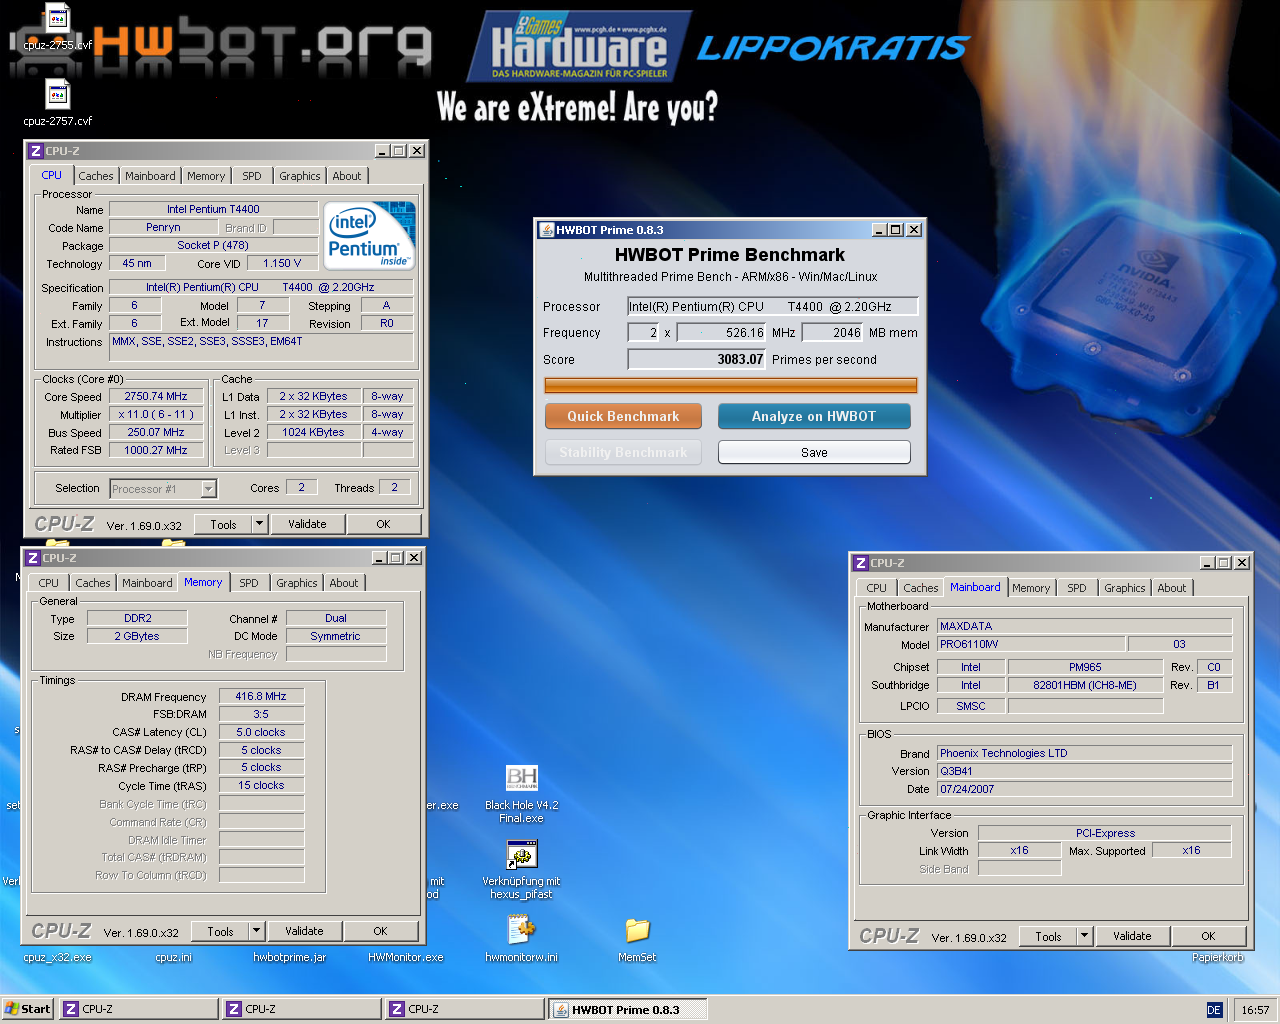Image resolution: width=1280 pixels, height=1024 pixels.
Task: Click the Processor name field in HWBOT Prime
Action: tap(772, 306)
